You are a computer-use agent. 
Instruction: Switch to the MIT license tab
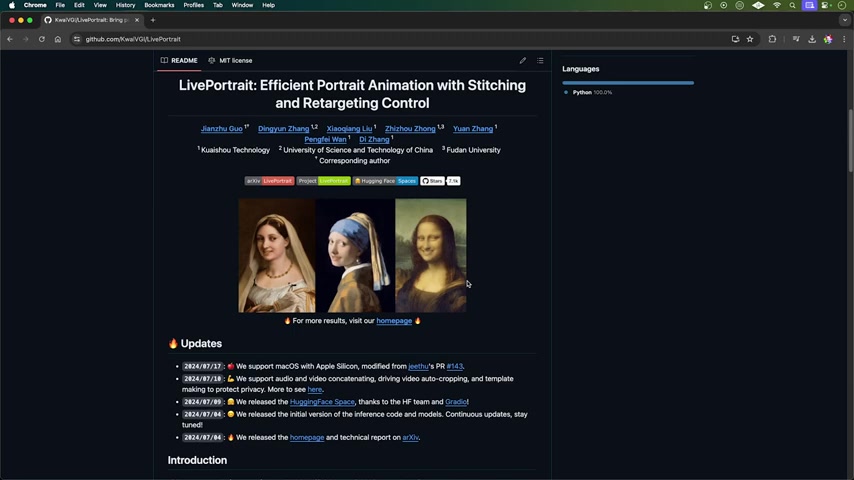[x=230, y=60]
